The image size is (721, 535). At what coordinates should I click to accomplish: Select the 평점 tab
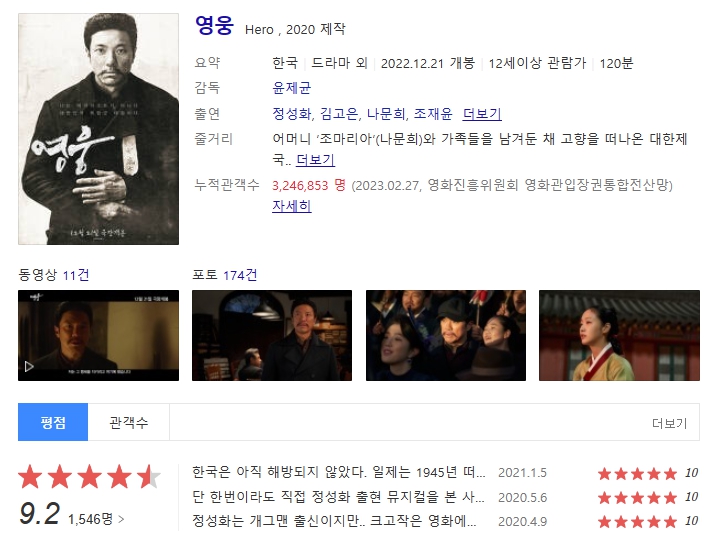point(53,422)
